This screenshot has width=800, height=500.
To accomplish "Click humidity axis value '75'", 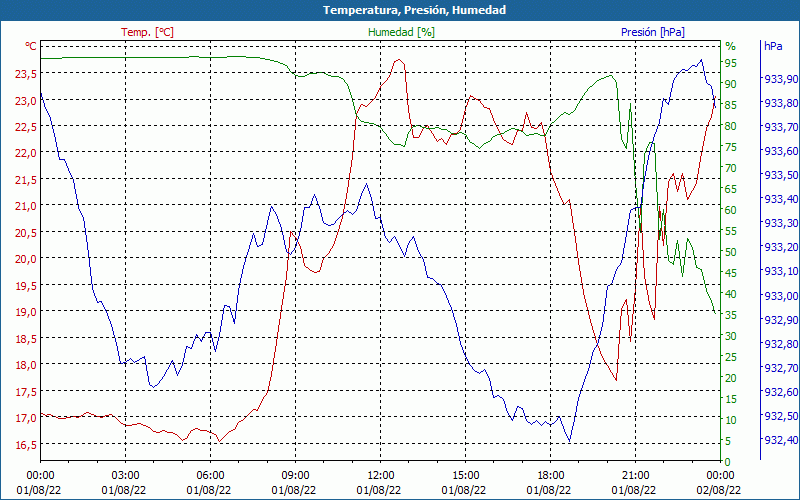I will [x=731, y=147].
